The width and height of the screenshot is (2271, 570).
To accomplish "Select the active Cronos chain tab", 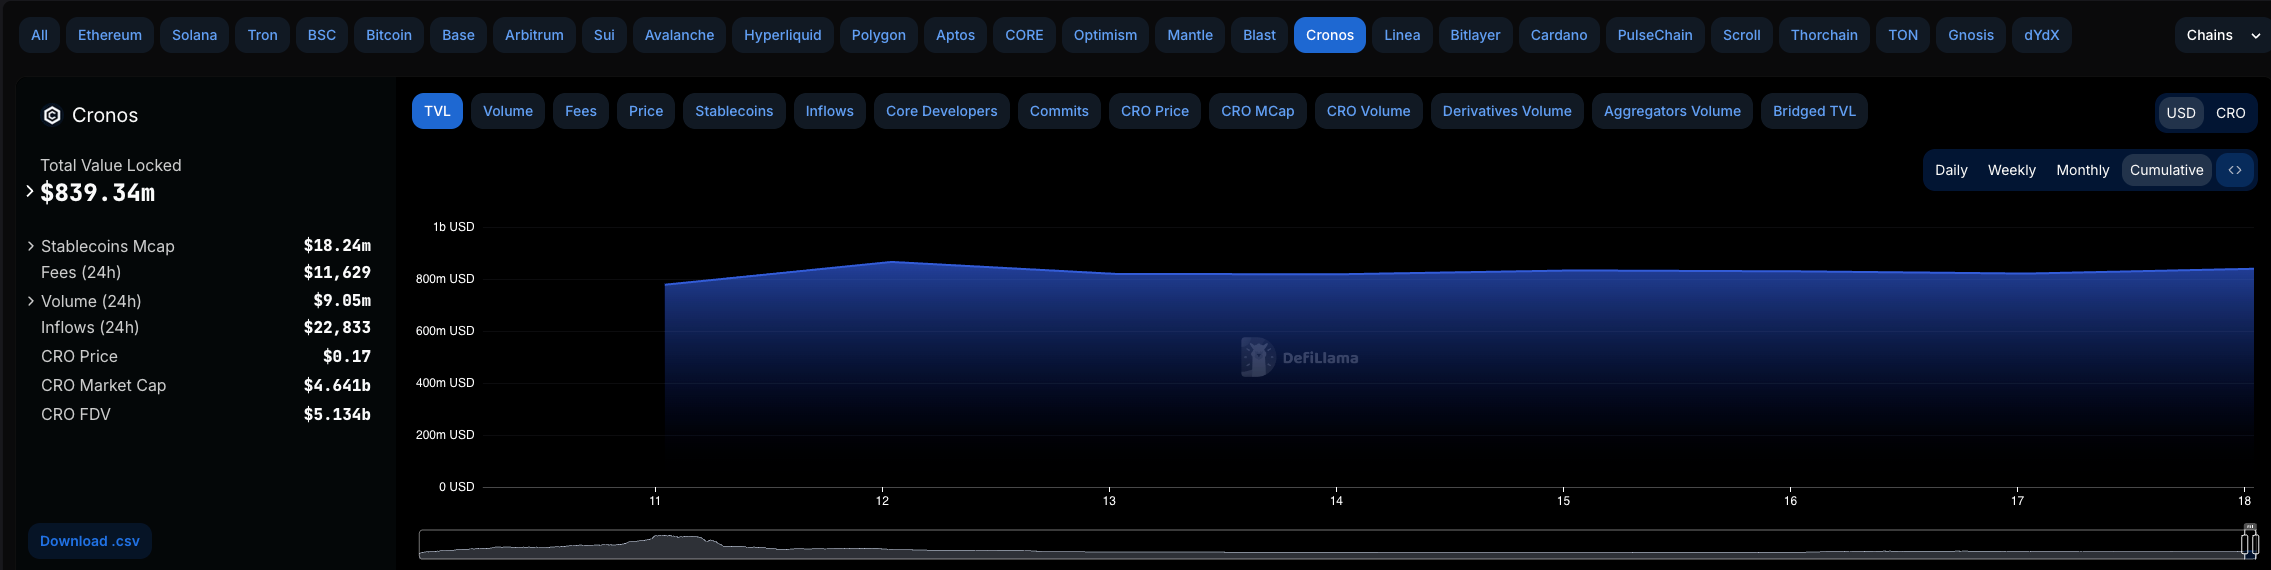I will (x=1330, y=35).
